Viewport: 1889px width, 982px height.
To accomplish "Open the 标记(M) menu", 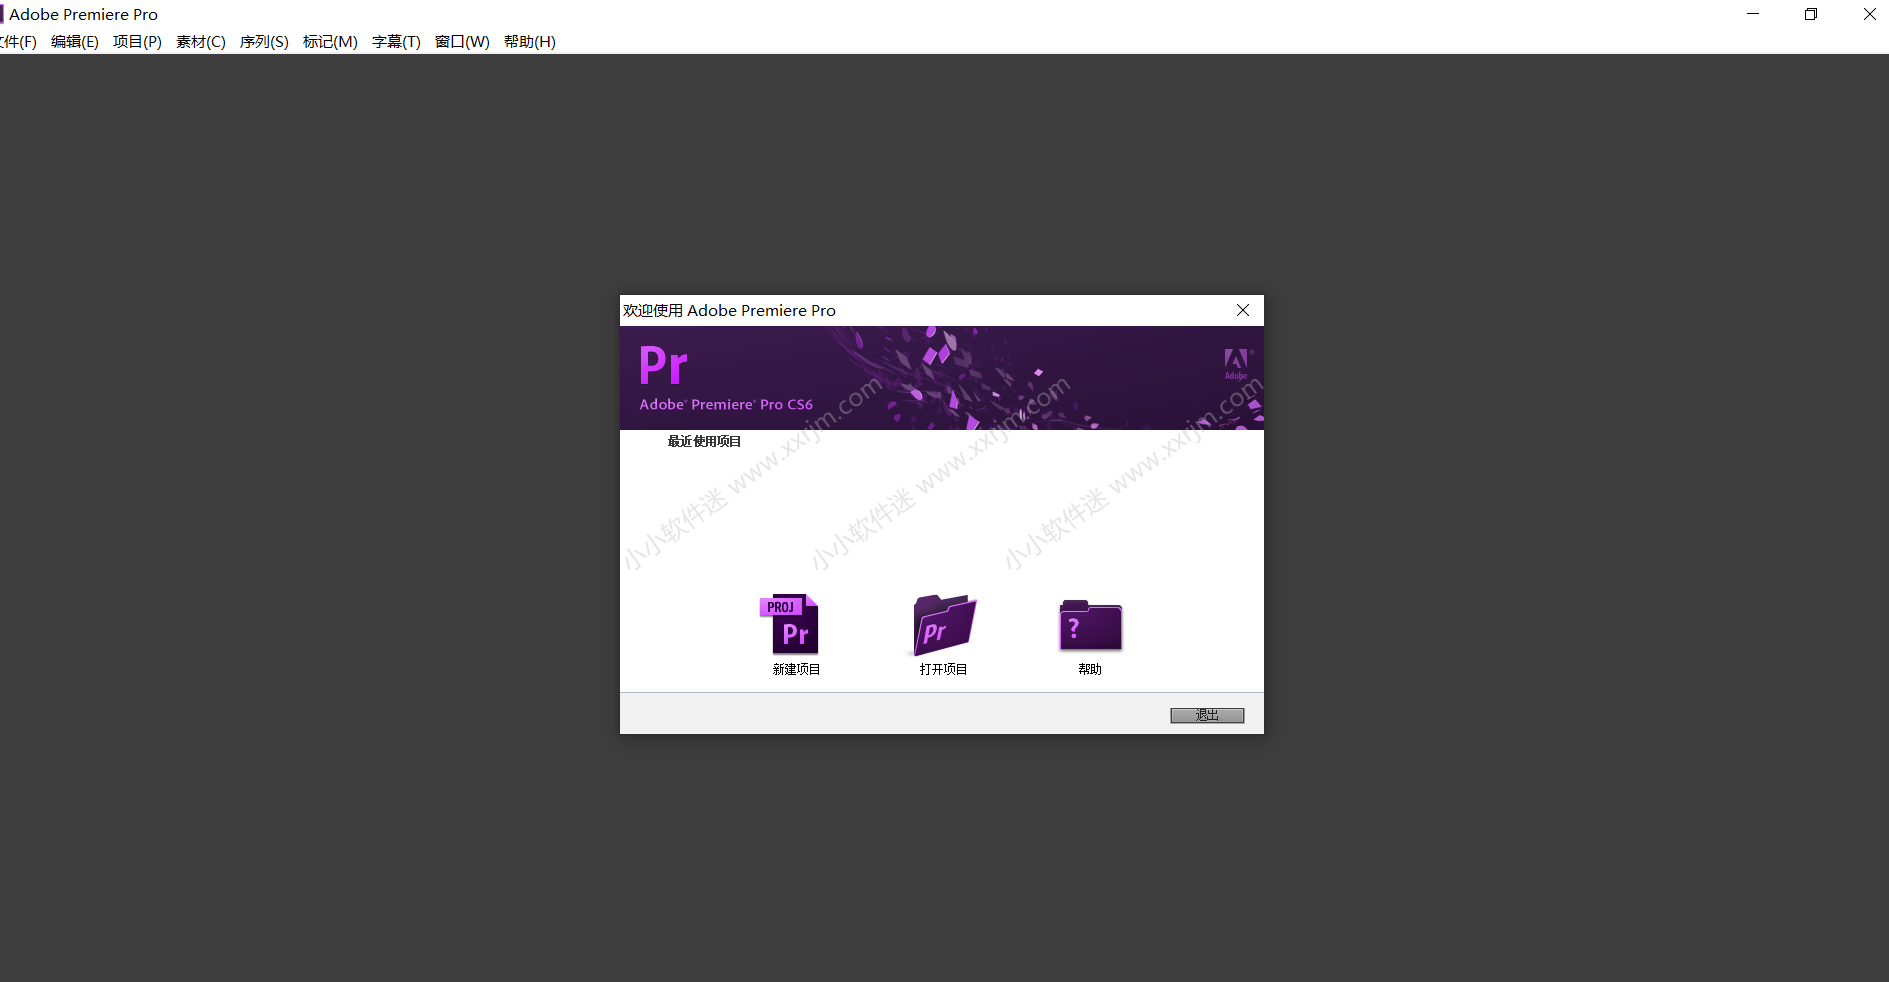I will [330, 41].
